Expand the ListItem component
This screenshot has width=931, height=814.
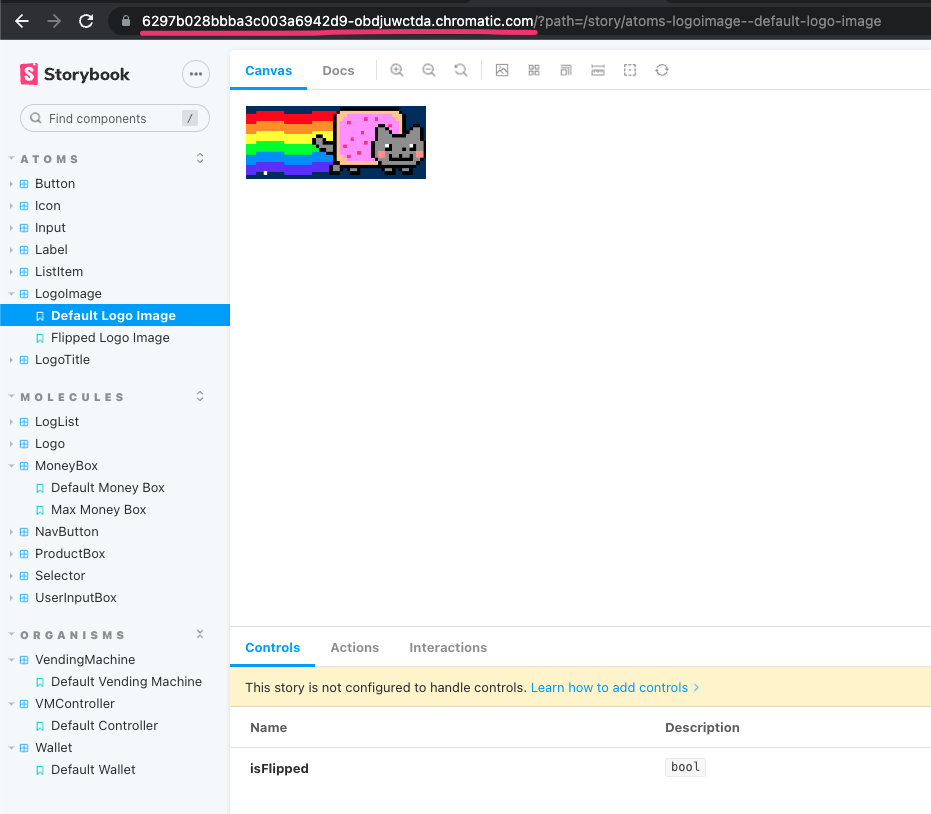[x=59, y=271]
